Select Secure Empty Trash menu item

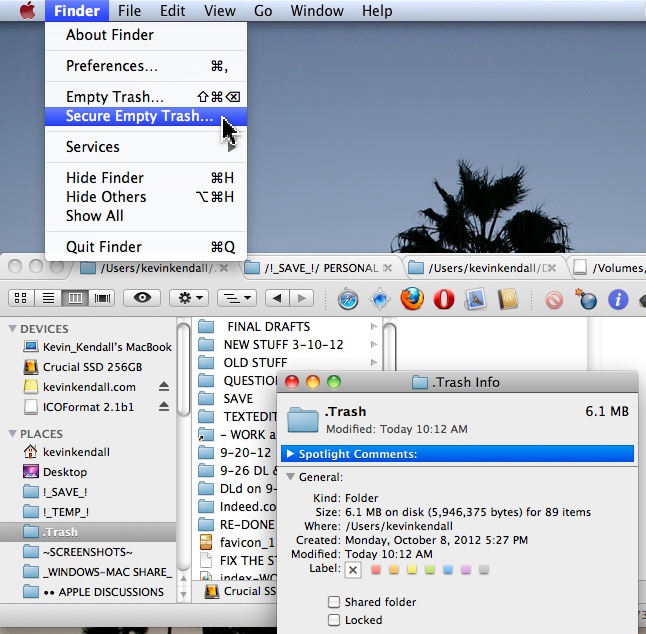coord(139,116)
